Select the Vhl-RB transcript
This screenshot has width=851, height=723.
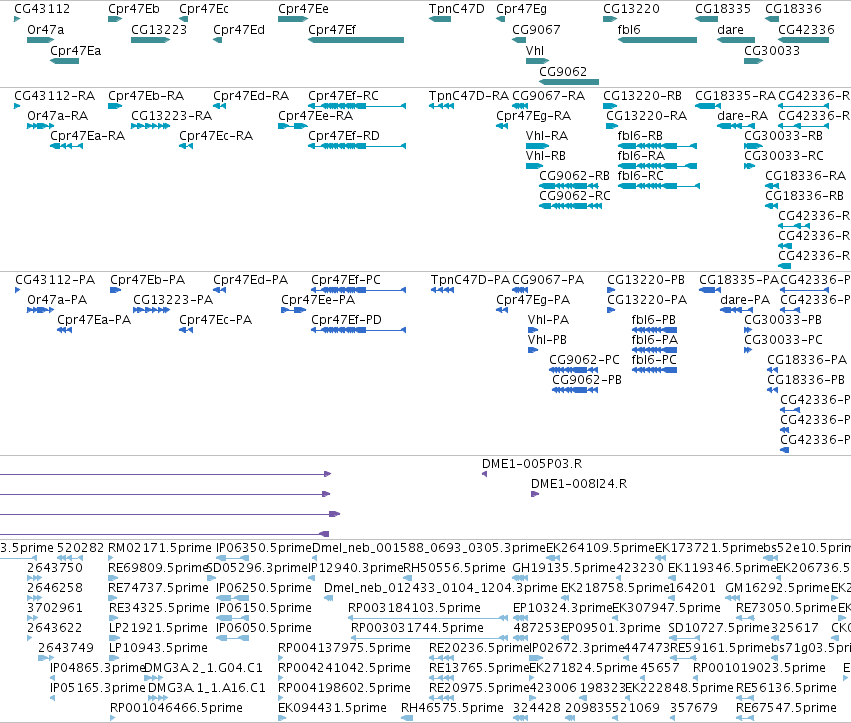click(x=535, y=166)
